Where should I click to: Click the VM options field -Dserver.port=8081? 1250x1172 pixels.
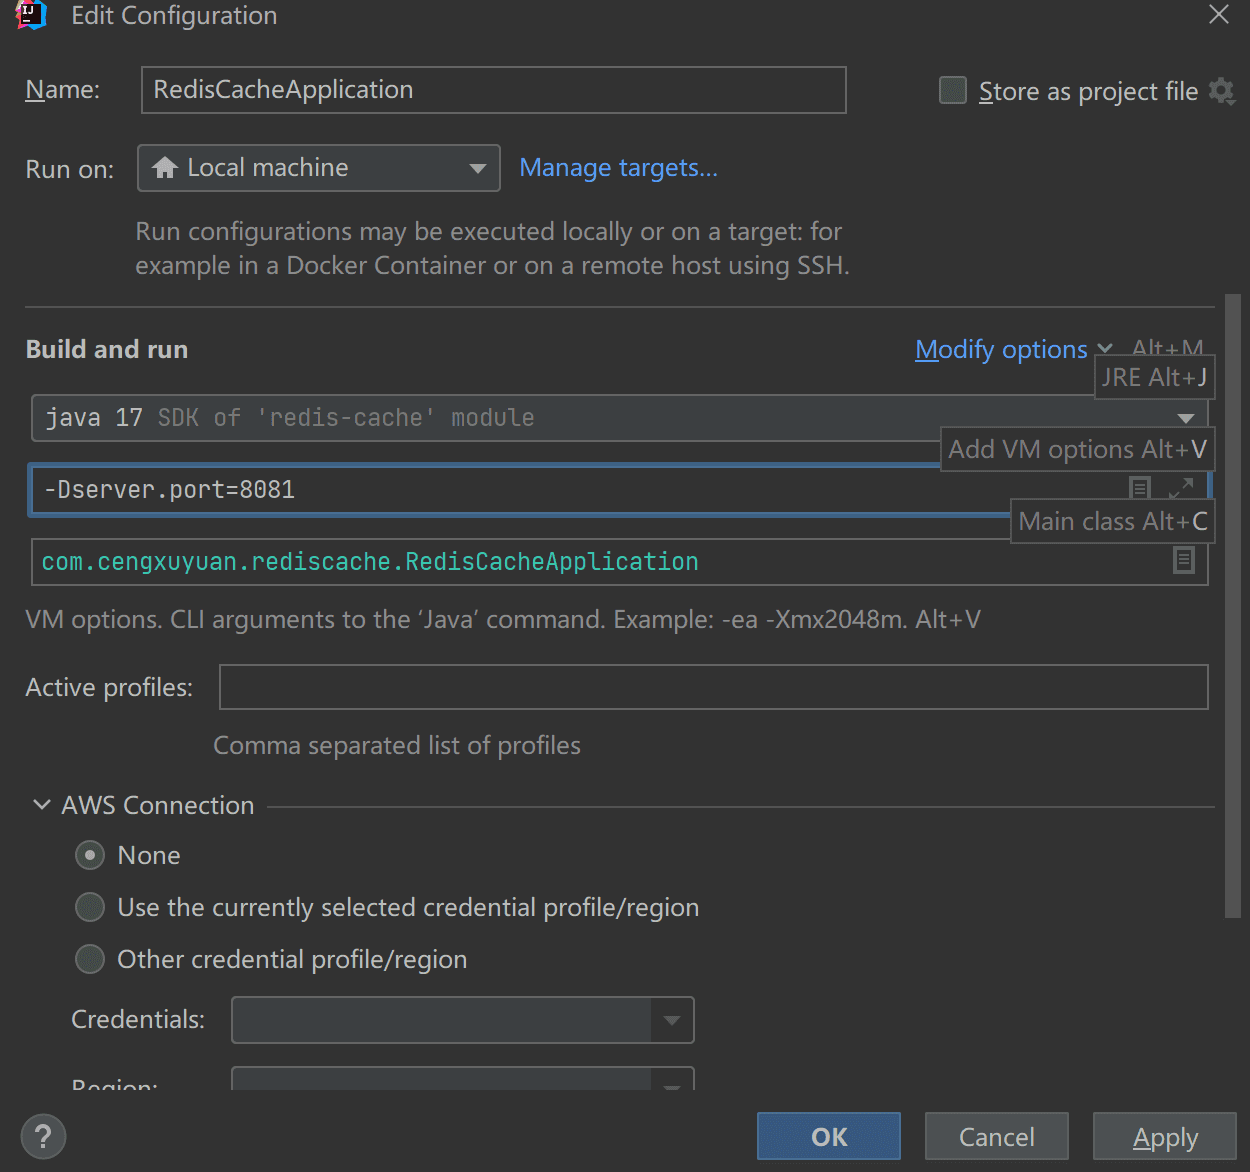pyautogui.click(x=619, y=490)
